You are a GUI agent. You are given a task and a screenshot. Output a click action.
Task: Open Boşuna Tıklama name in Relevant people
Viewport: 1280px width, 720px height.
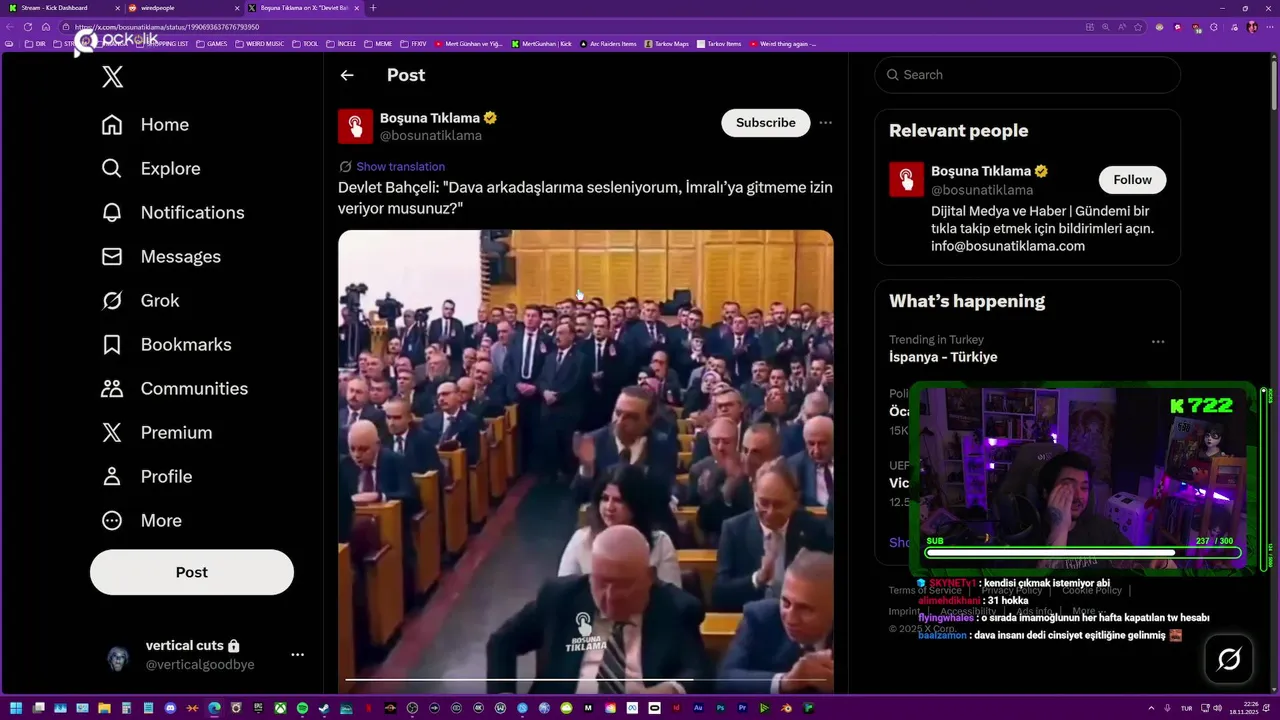(x=981, y=171)
